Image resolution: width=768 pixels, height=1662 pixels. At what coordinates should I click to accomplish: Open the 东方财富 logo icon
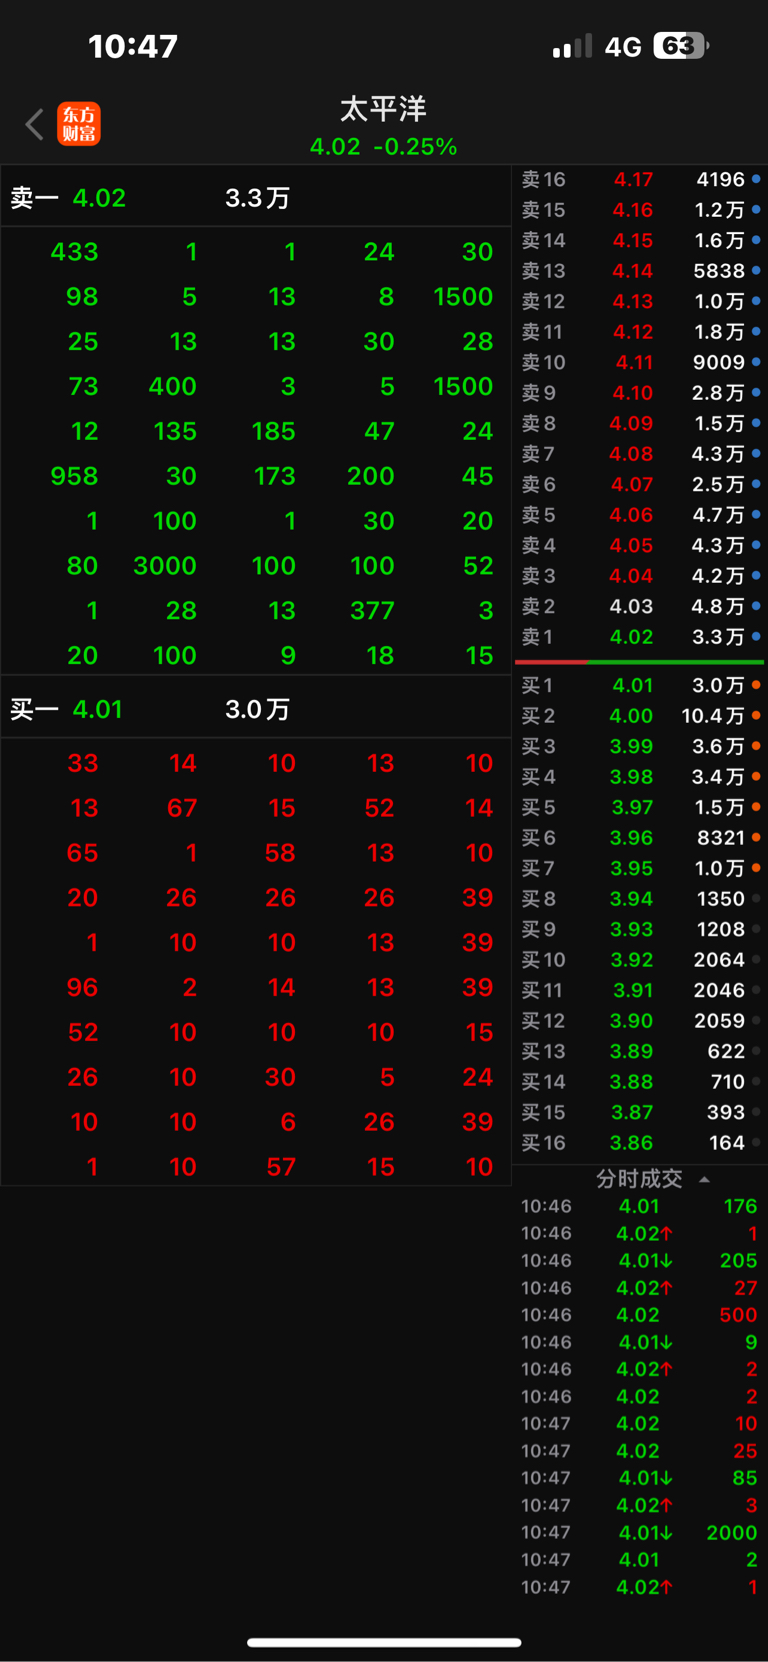(79, 124)
